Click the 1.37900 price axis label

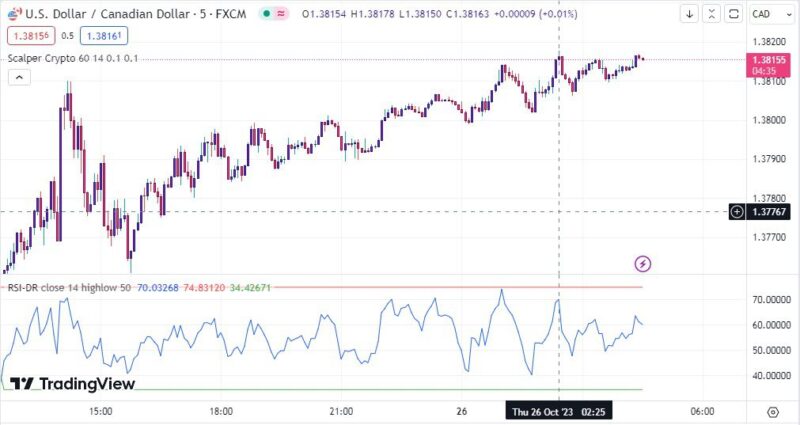coord(769,159)
